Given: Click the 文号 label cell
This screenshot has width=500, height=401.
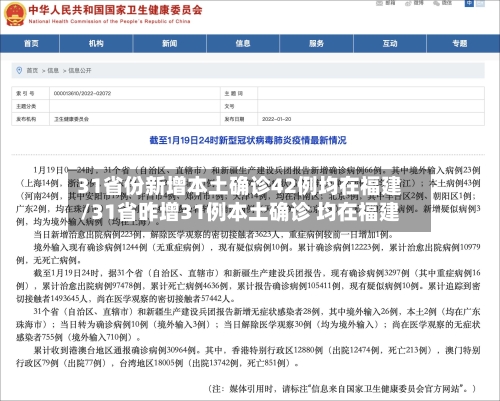Looking at the screenshot, I should coord(239,106).
